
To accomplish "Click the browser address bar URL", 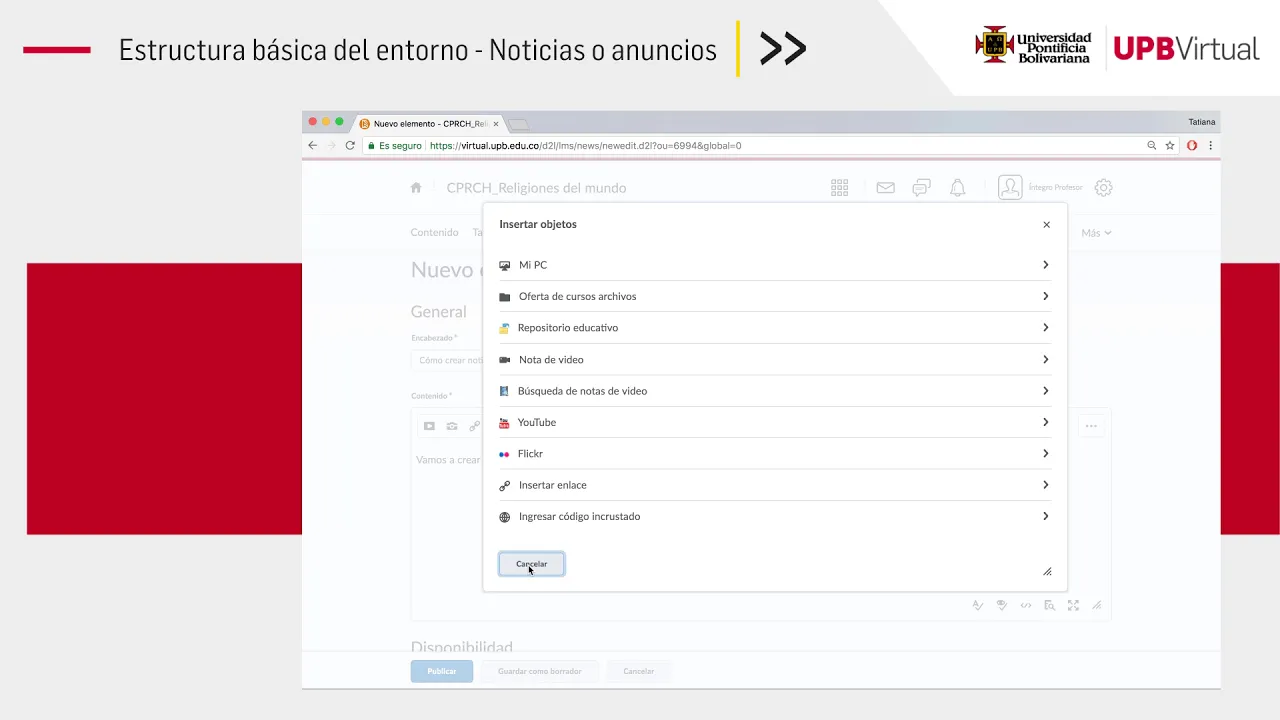I will (585, 146).
